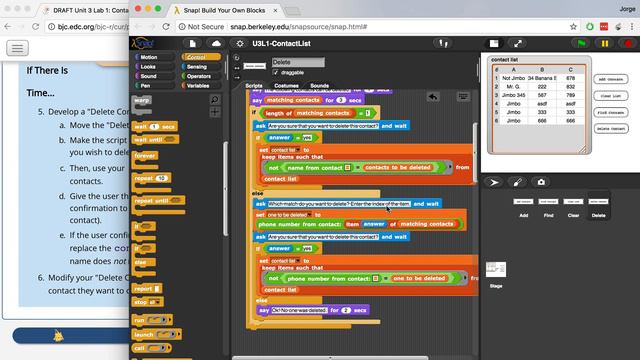
Task: Click the Find Contact button on stage
Action: (611, 112)
